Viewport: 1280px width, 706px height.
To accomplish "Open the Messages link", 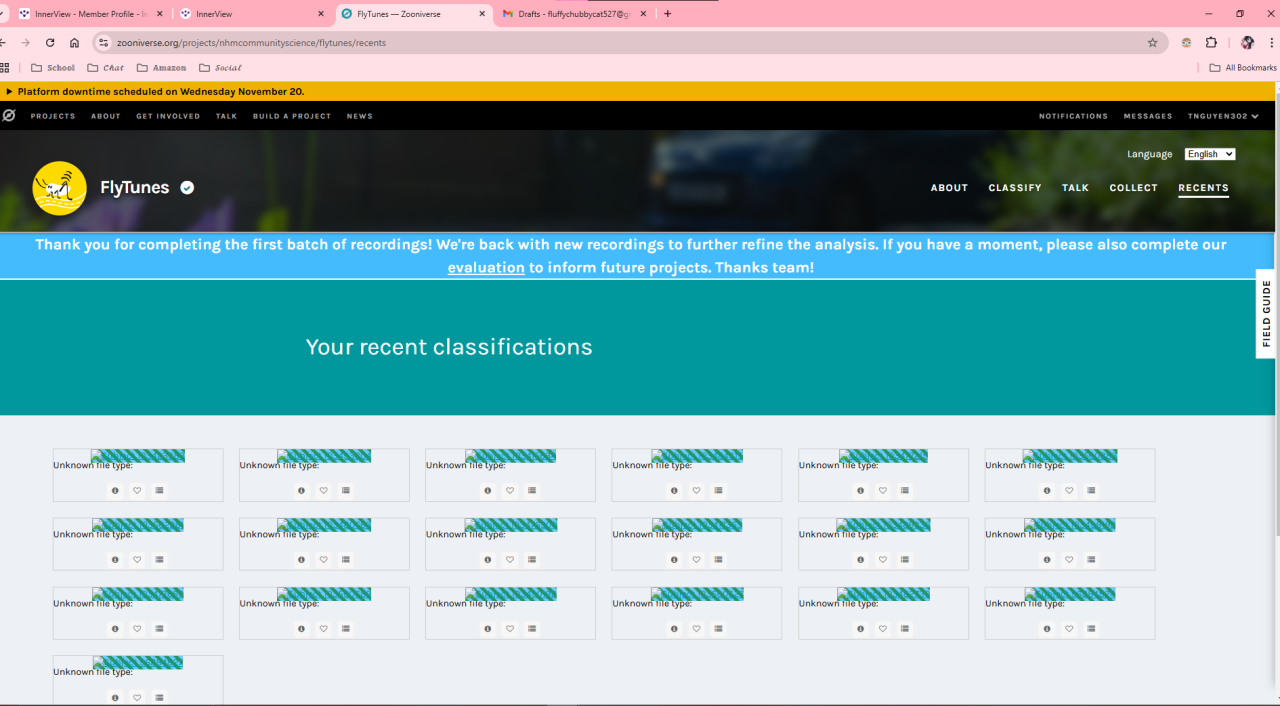I will coord(1148,116).
